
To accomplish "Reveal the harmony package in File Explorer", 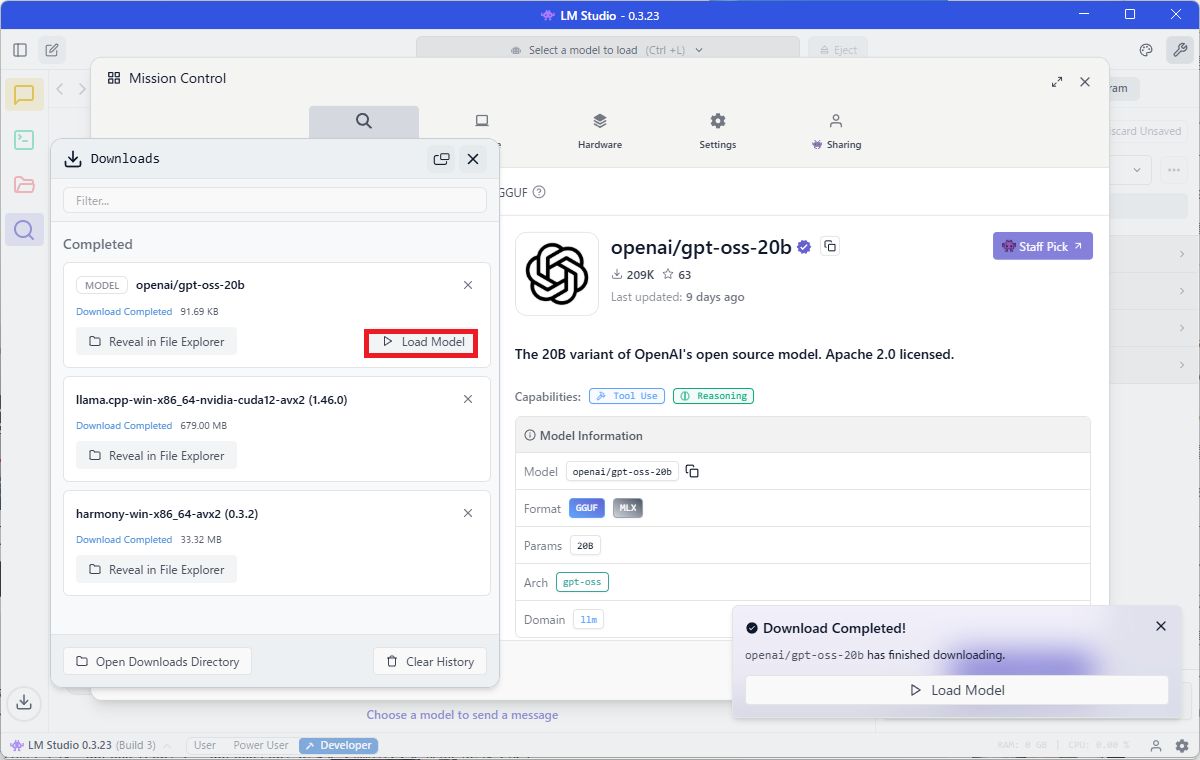I will point(156,569).
